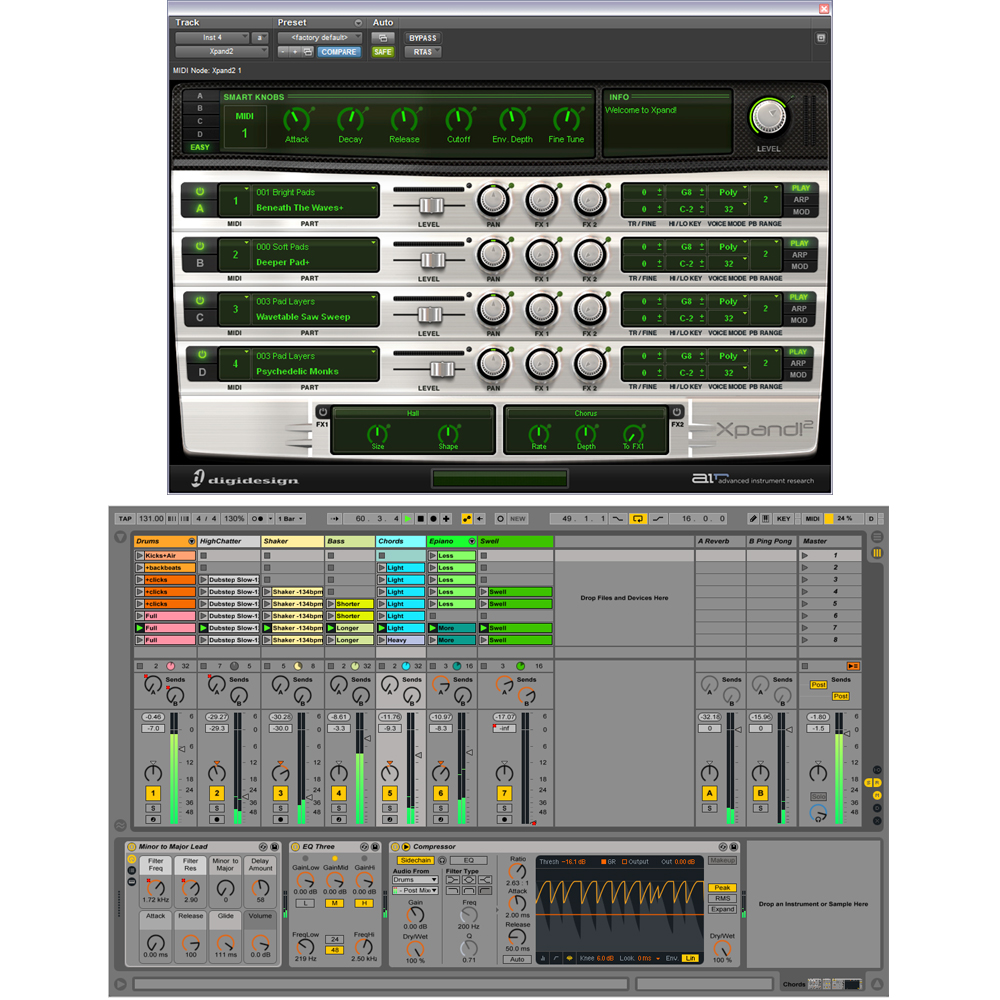Save the EQ Three preset

[375, 847]
